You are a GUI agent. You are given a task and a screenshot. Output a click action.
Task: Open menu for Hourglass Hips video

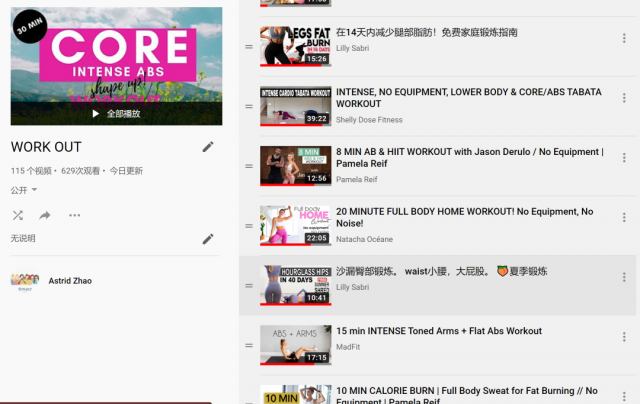point(624,277)
